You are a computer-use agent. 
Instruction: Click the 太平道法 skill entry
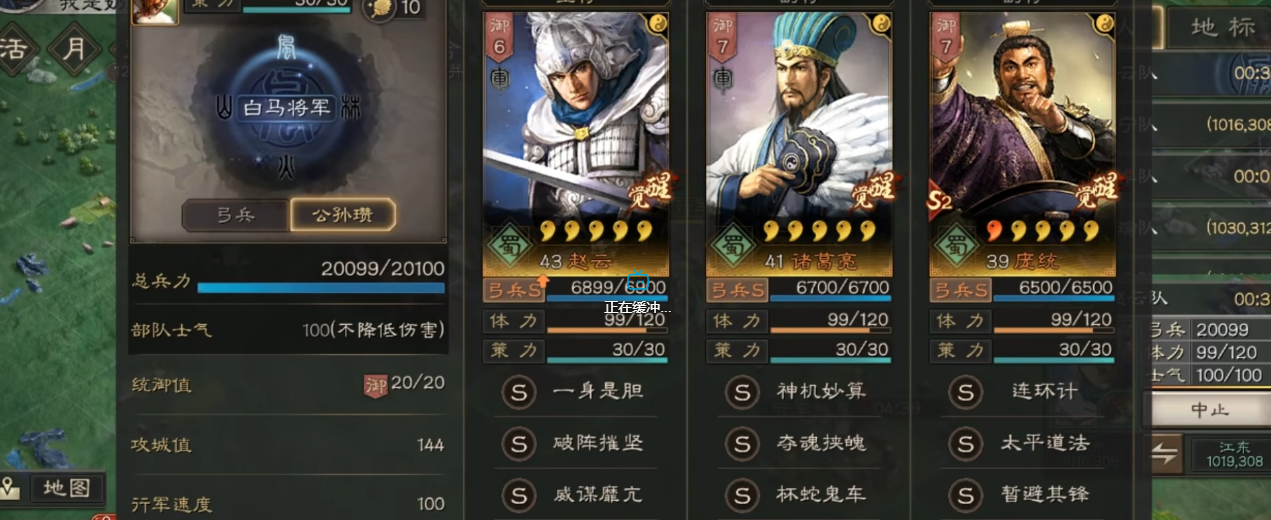coord(1024,443)
